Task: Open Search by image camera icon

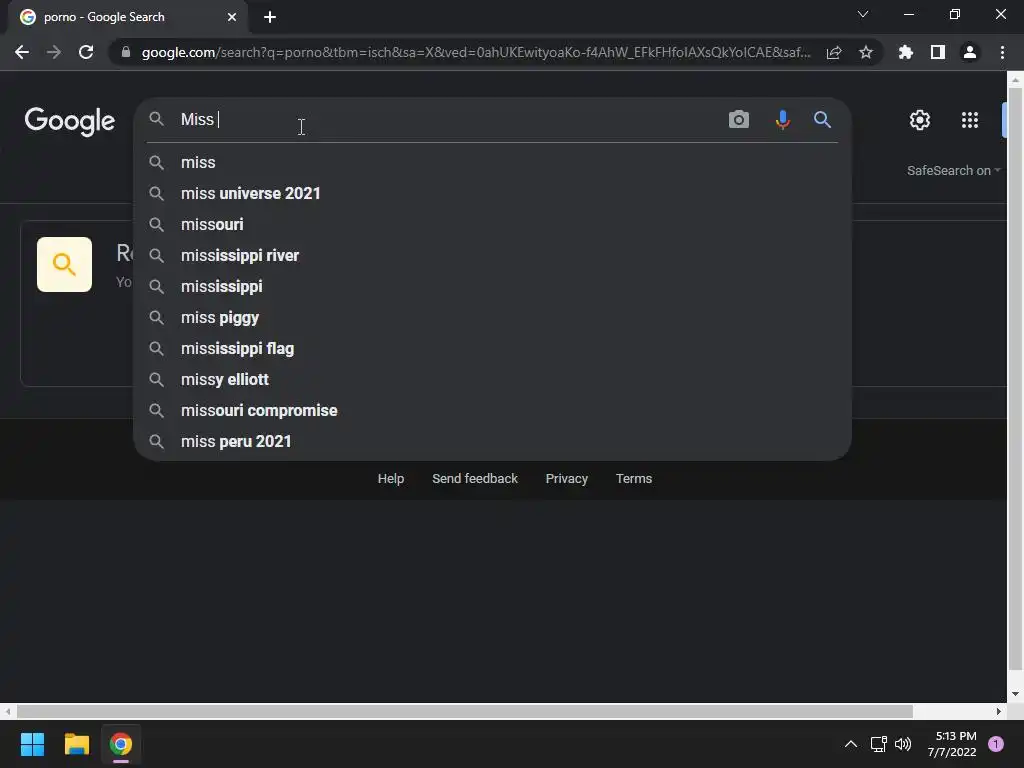Action: pyautogui.click(x=739, y=120)
